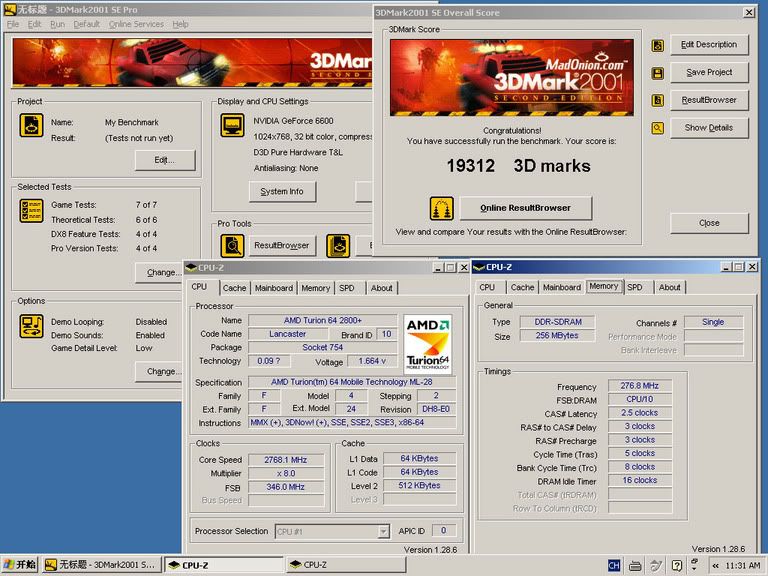Click ResultBrowser button in score window
The image size is (768, 576).
(x=709, y=100)
